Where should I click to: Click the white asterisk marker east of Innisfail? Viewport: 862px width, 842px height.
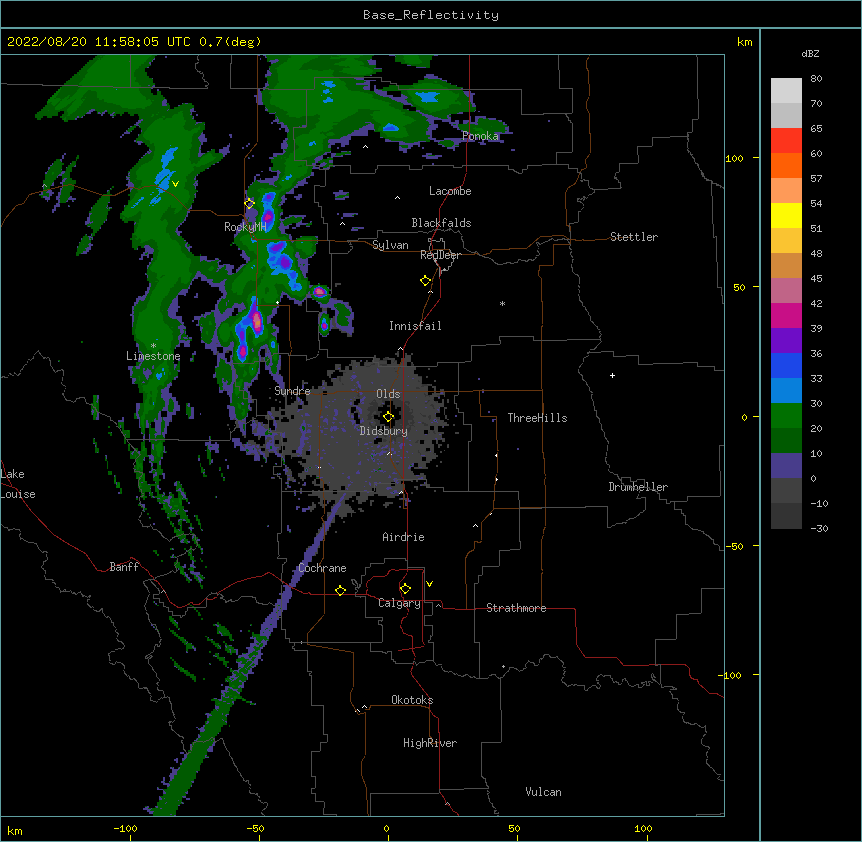[x=502, y=304]
